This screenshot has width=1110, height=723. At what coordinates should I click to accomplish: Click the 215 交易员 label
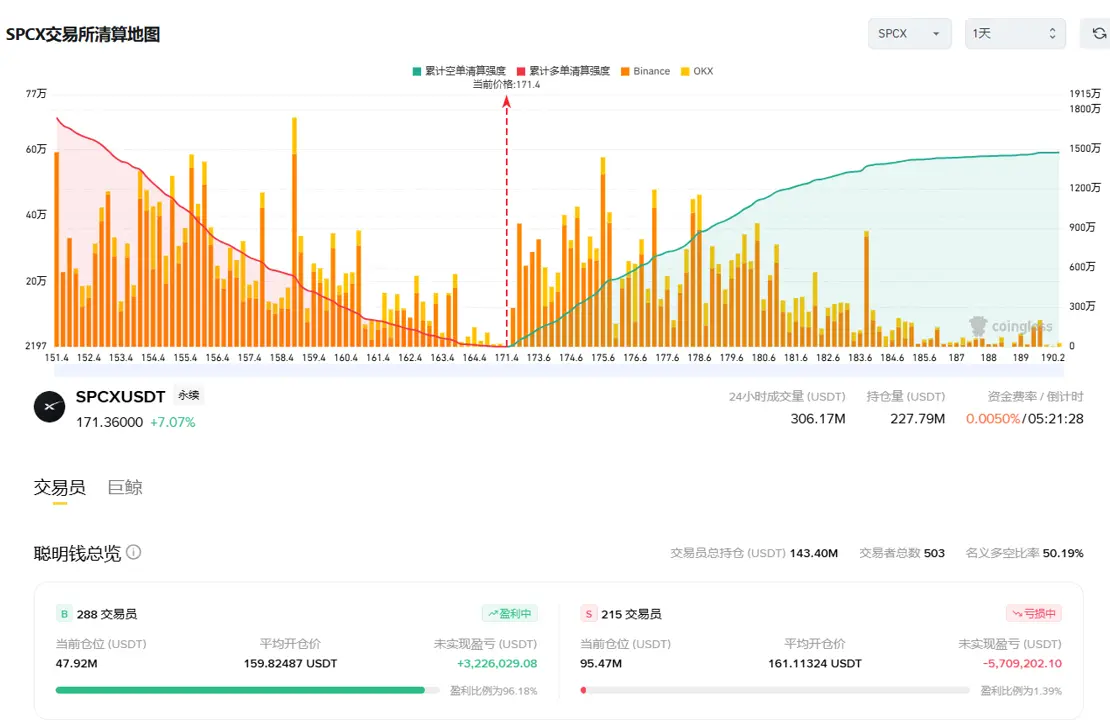[x=631, y=614]
